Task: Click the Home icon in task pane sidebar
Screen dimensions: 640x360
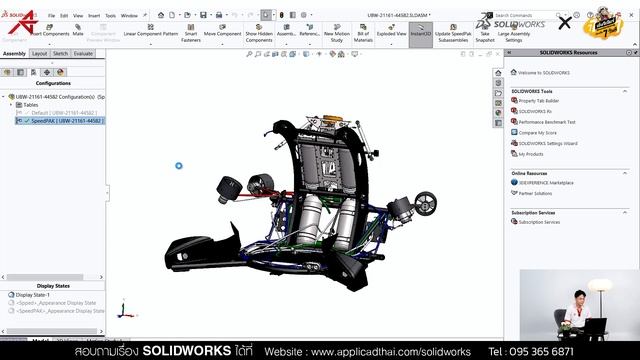Action: coord(498,73)
